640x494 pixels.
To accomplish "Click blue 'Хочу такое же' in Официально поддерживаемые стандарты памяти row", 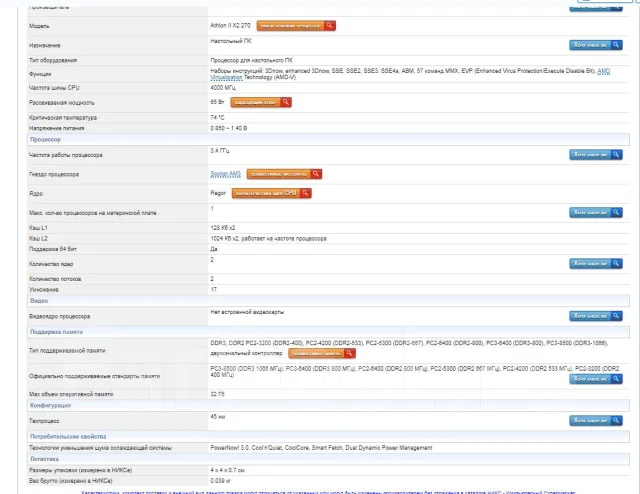I will [x=596, y=379].
